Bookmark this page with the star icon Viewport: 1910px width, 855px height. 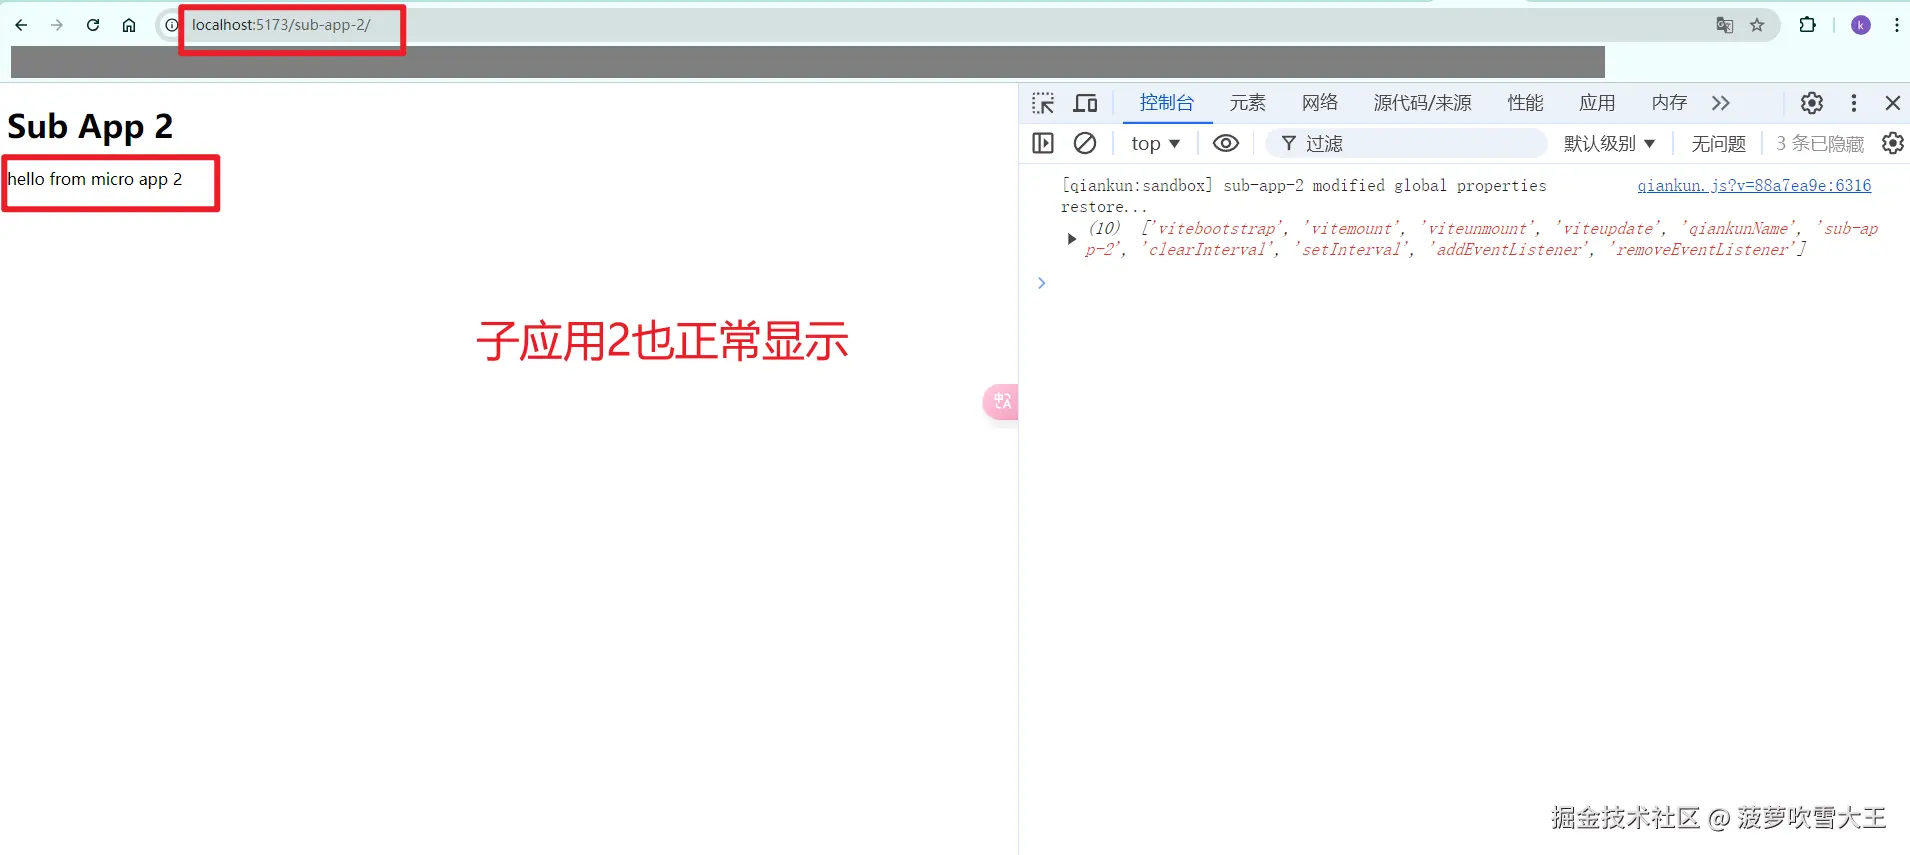(1757, 25)
